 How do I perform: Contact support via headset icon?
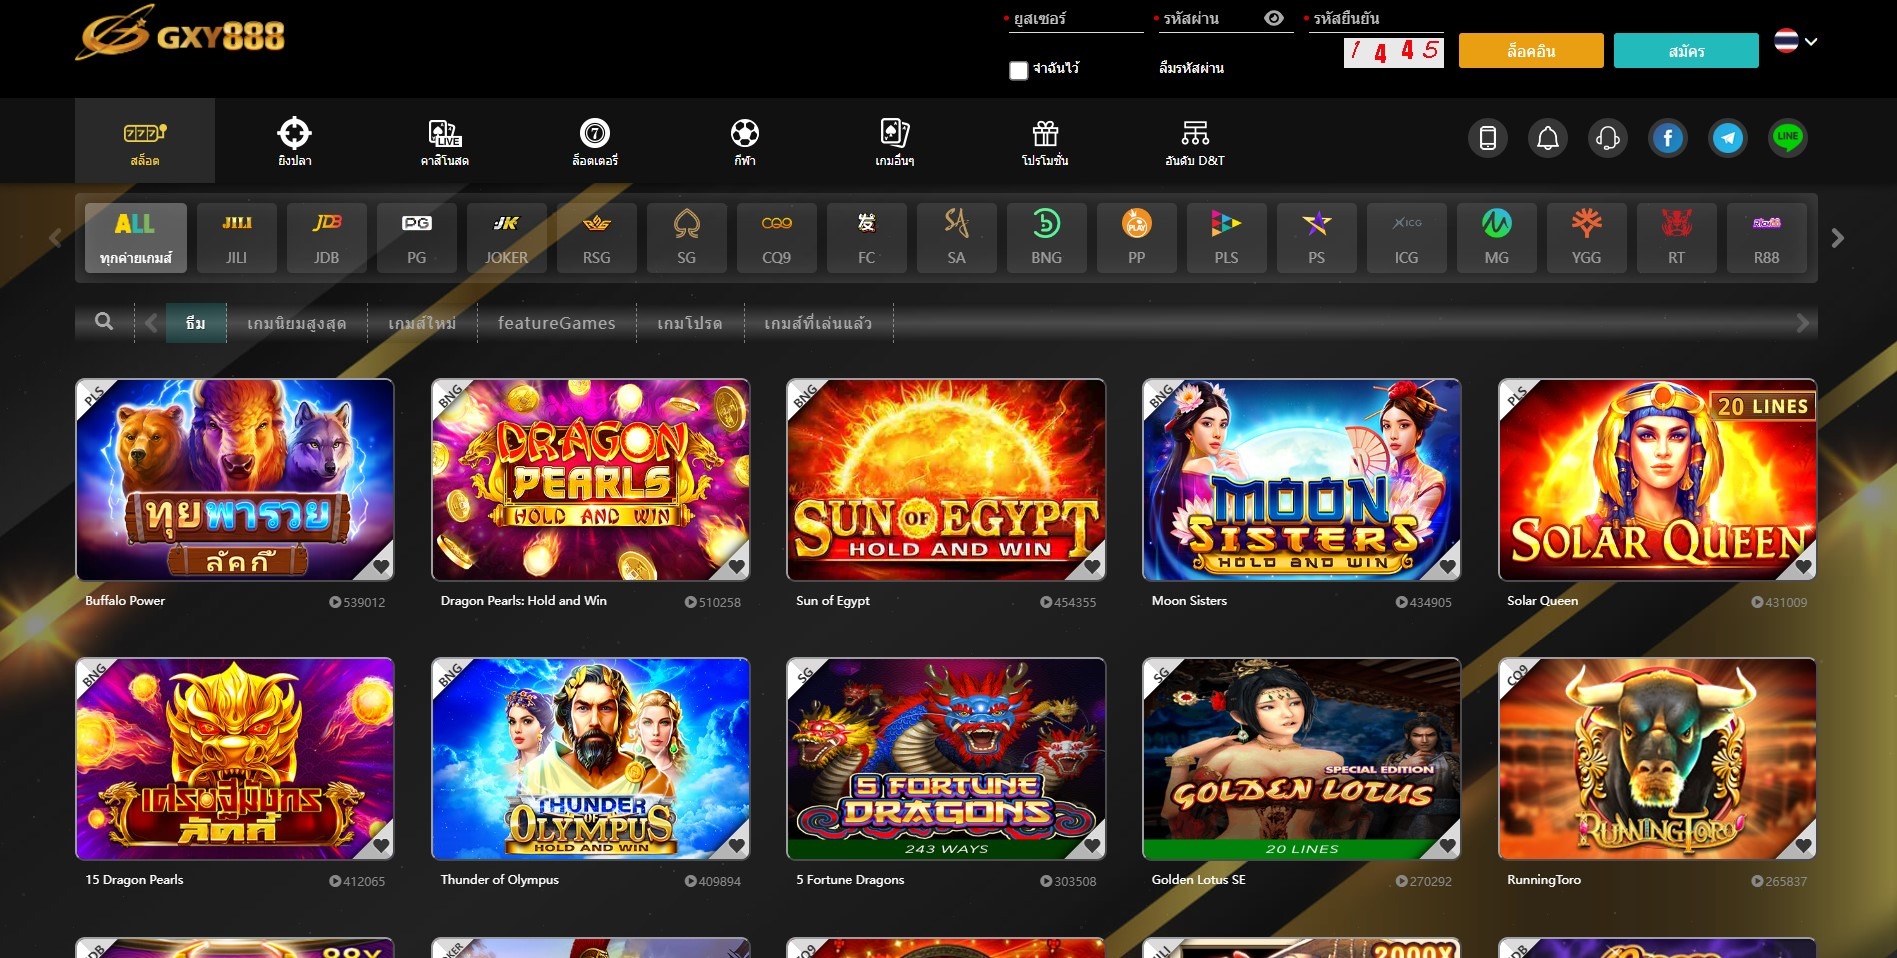[1607, 138]
